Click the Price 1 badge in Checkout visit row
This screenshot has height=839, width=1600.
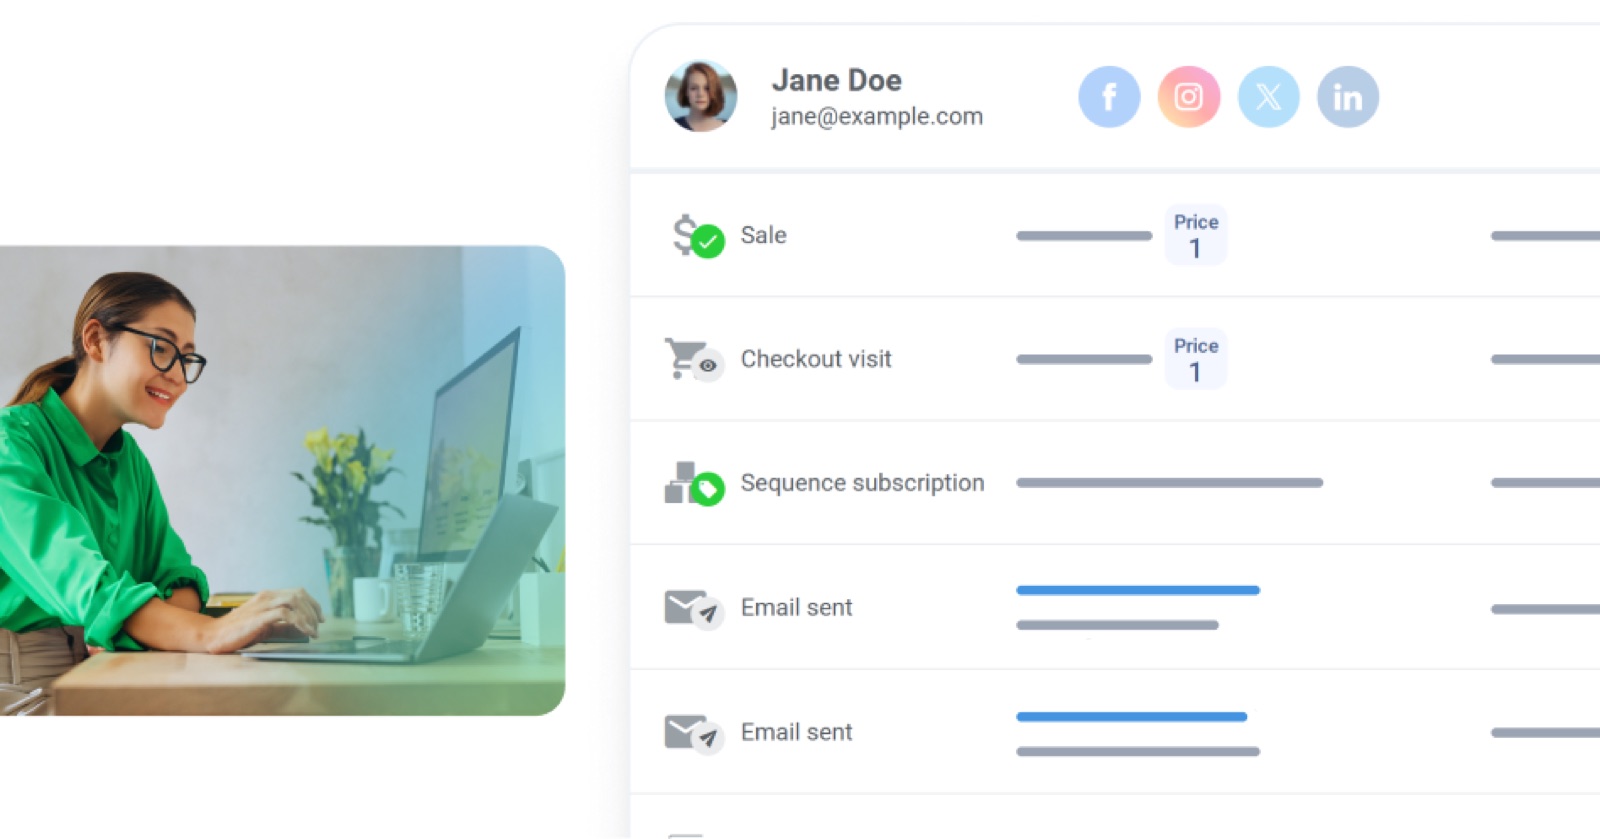(1196, 359)
